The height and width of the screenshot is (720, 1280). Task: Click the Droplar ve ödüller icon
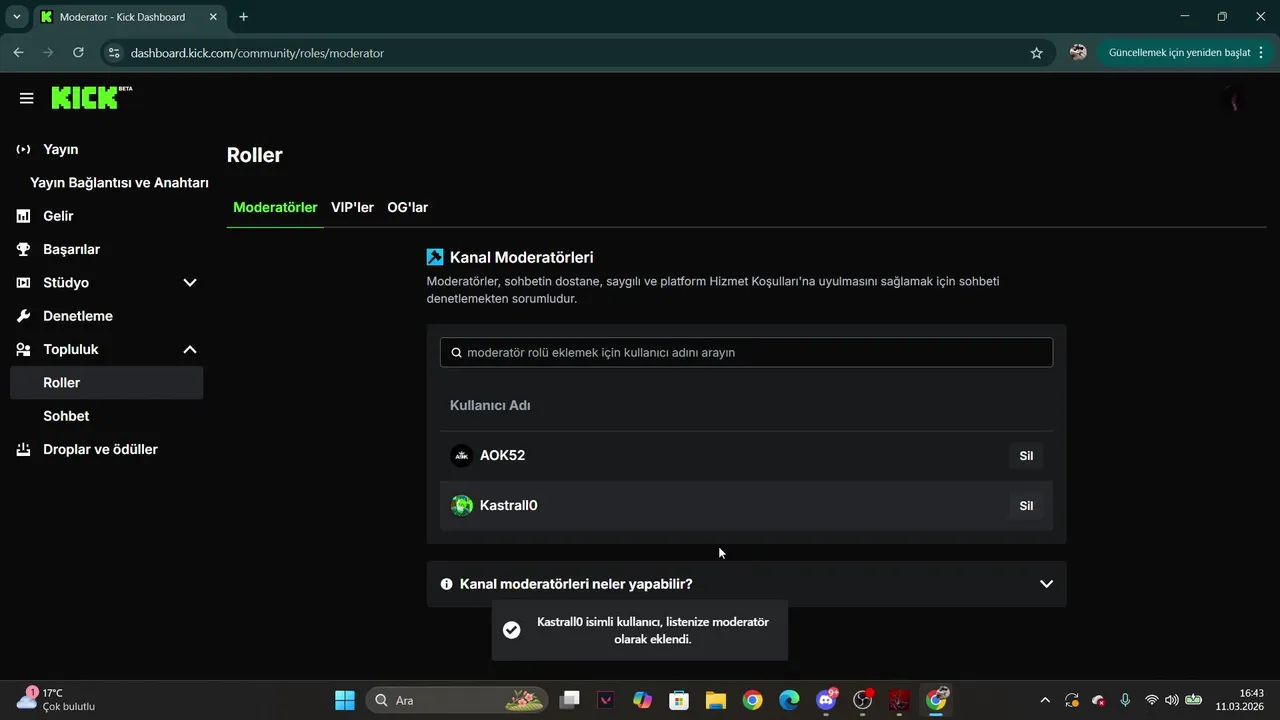(x=23, y=449)
